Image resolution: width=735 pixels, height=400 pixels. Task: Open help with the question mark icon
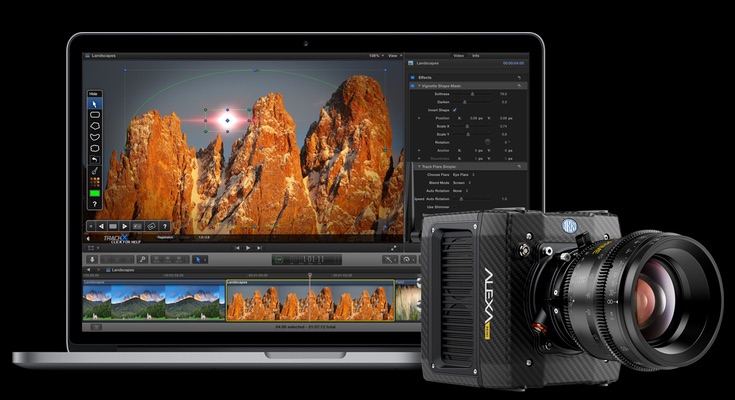coord(95,203)
